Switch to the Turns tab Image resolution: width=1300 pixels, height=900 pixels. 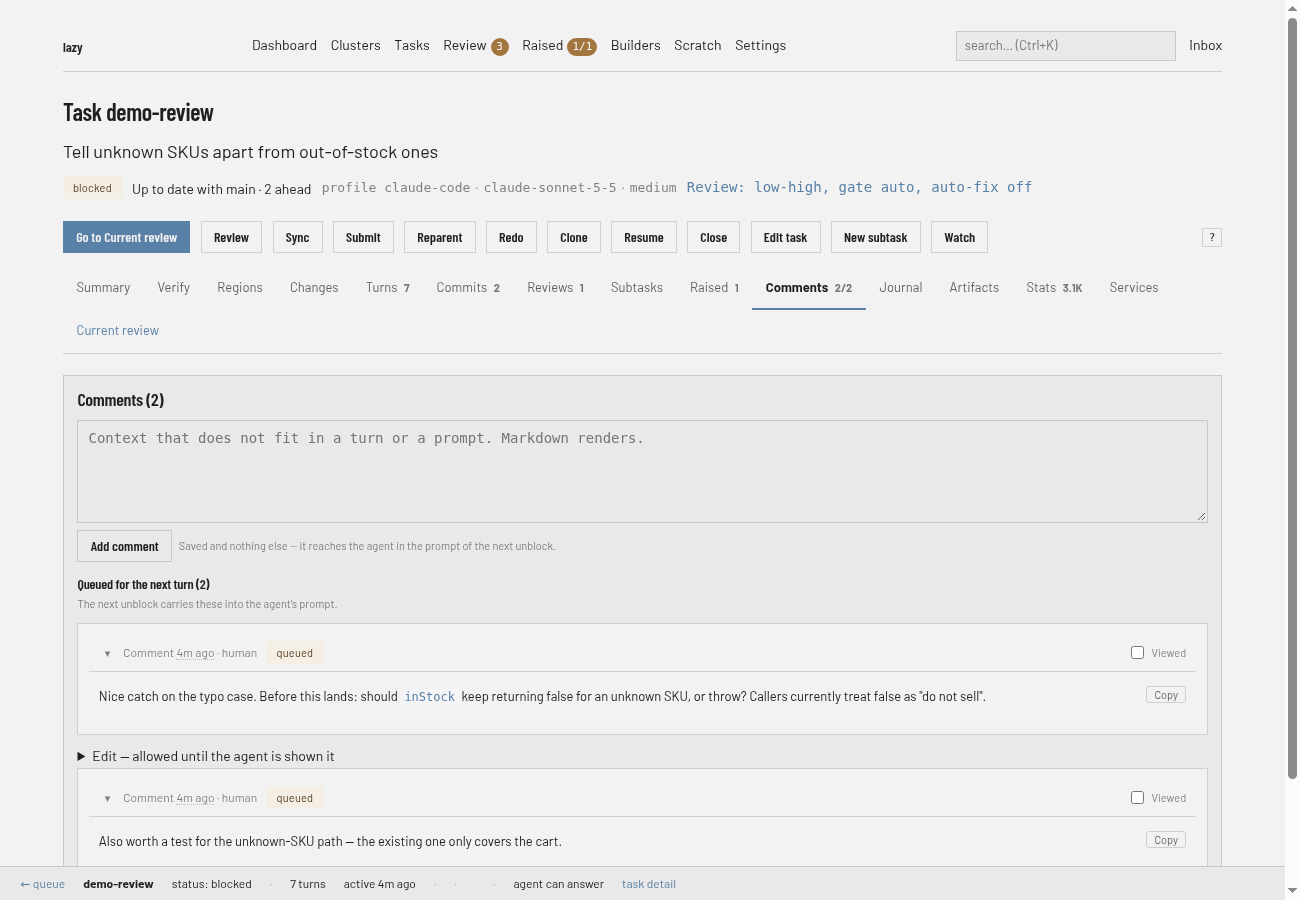coord(388,287)
